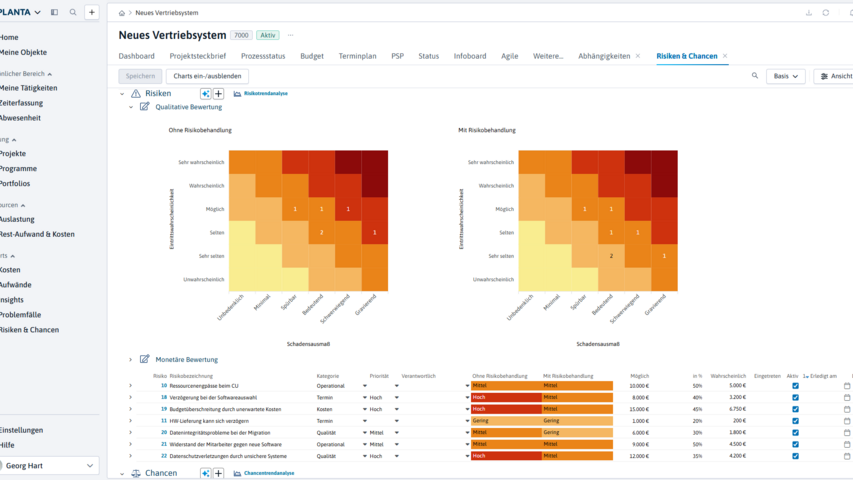Image resolution: width=853 pixels, height=480 pixels.
Task: Go to home via breadcrumb house icon
Action: [121, 13]
